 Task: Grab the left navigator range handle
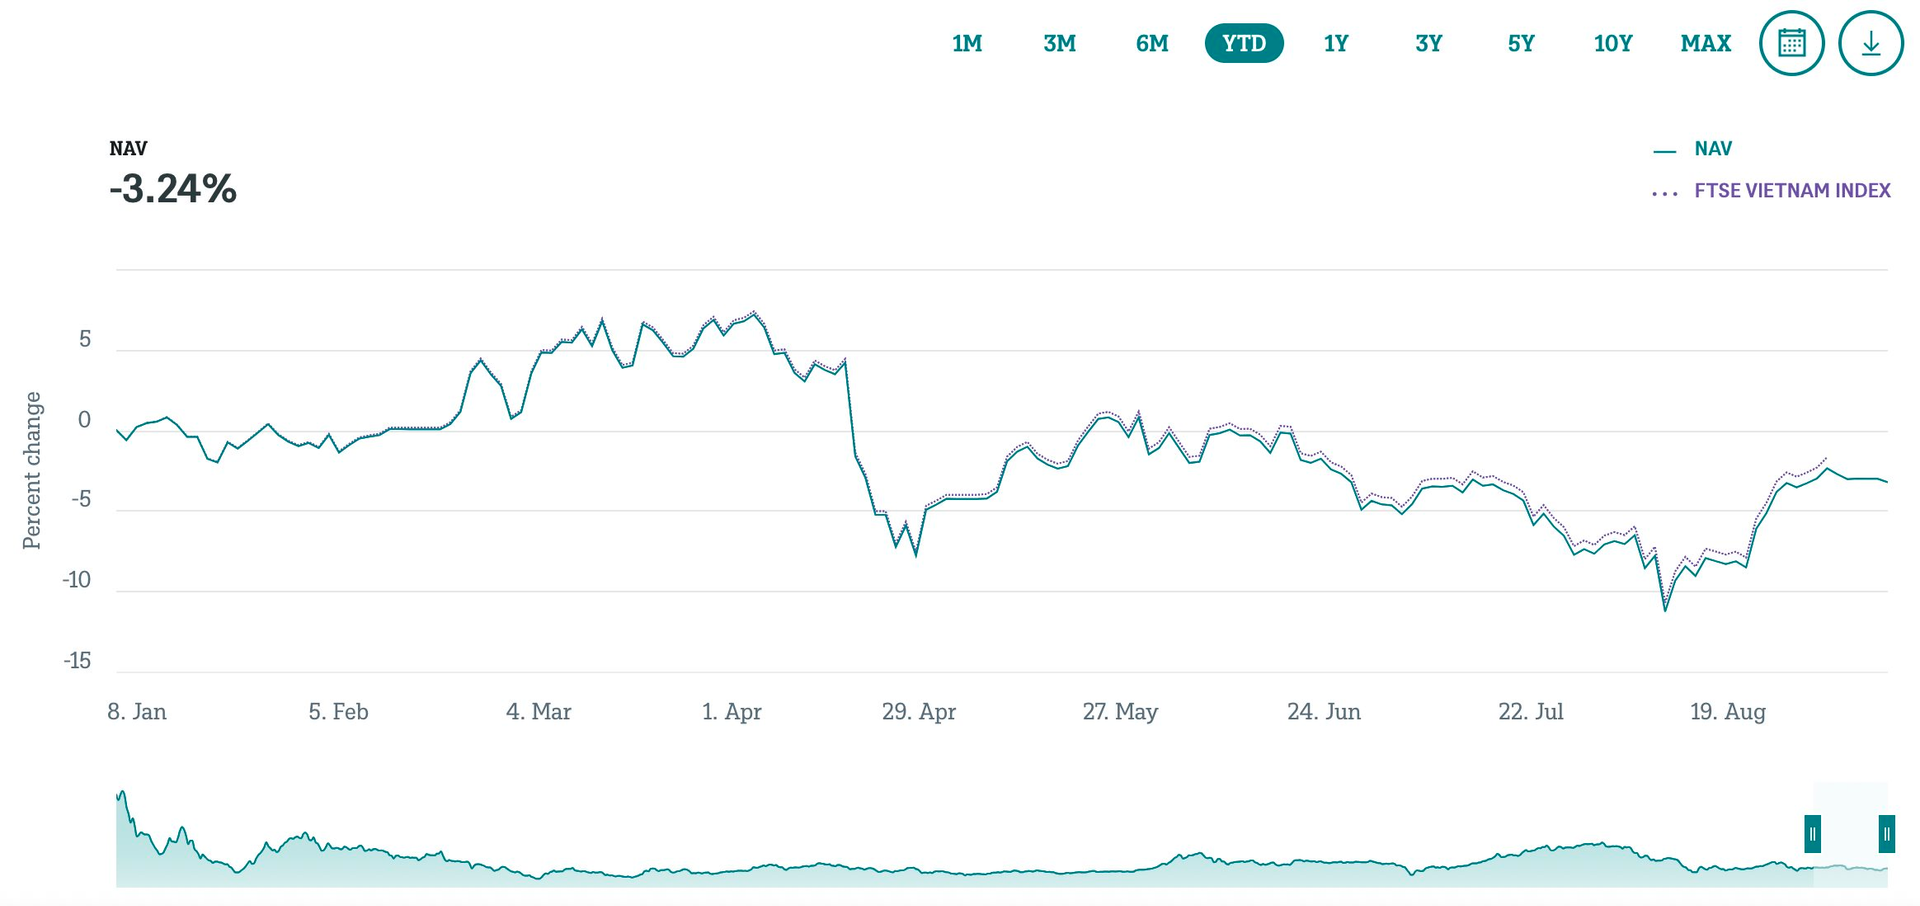(x=1812, y=834)
